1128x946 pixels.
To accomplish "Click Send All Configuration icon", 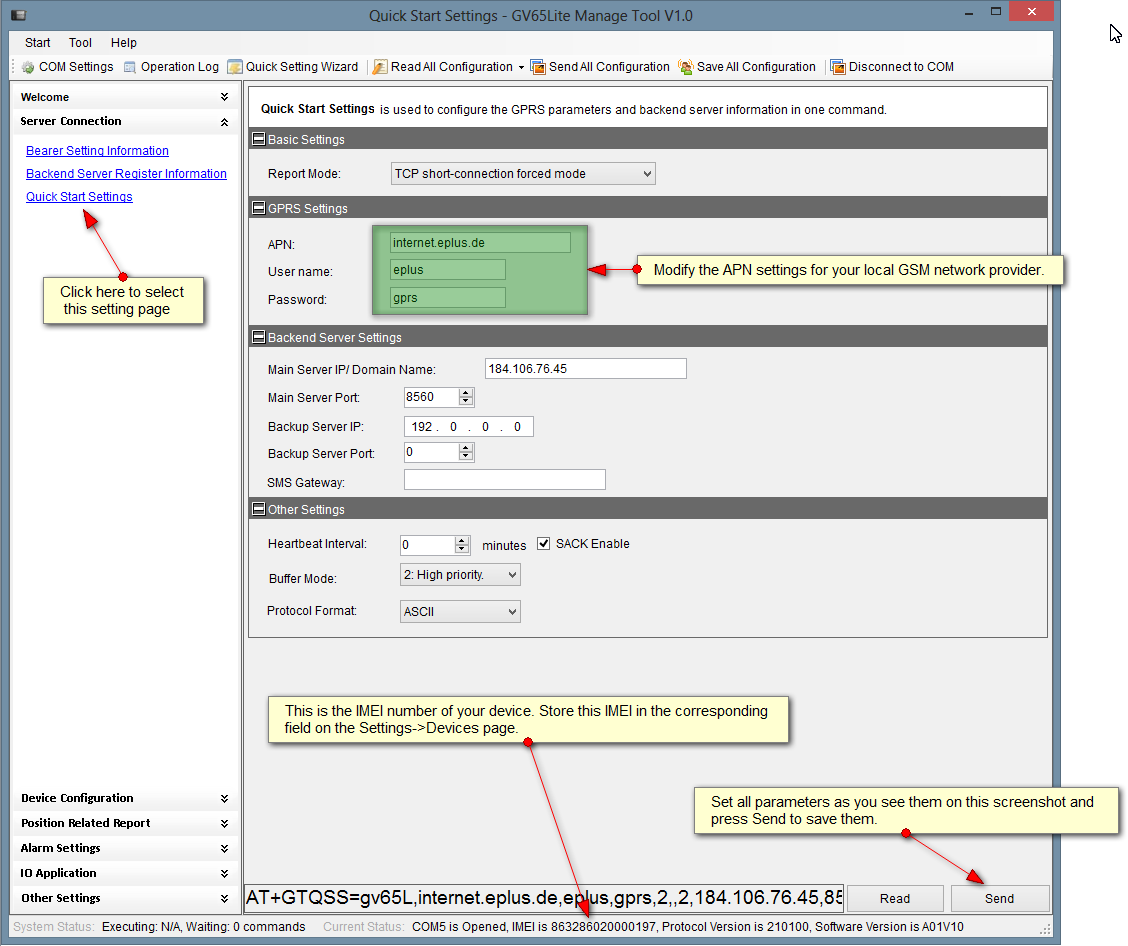I will [x=538, y=67].
